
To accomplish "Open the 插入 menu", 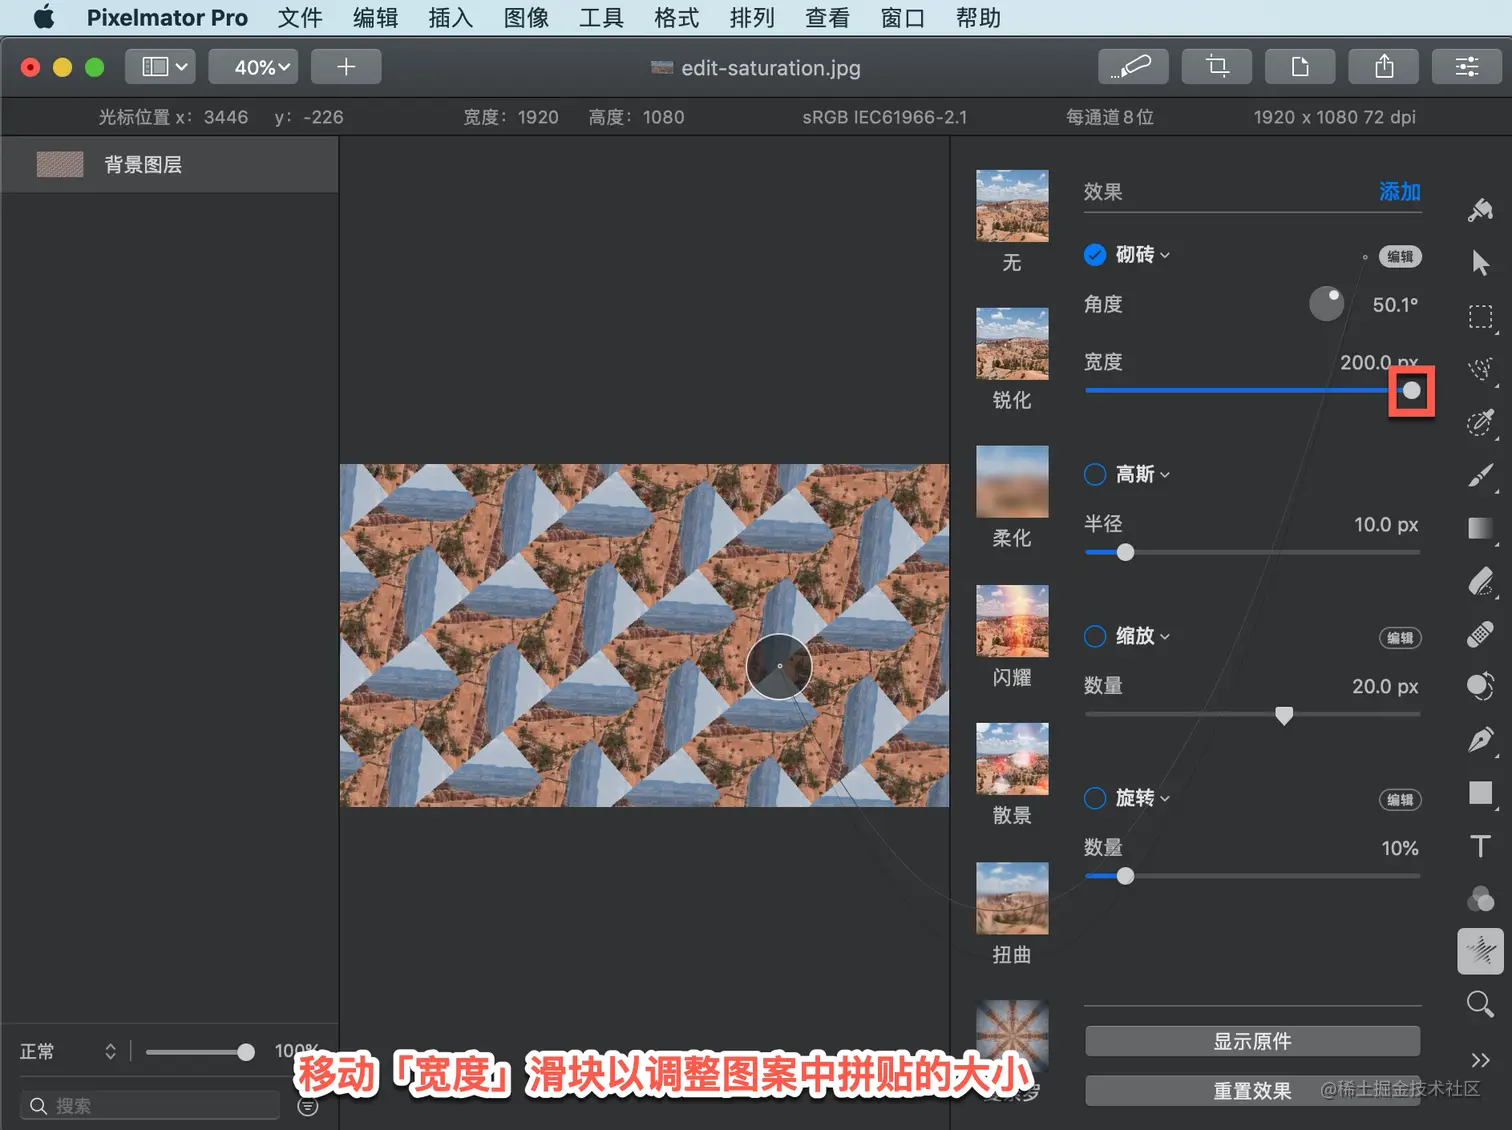I will point(451,18).
